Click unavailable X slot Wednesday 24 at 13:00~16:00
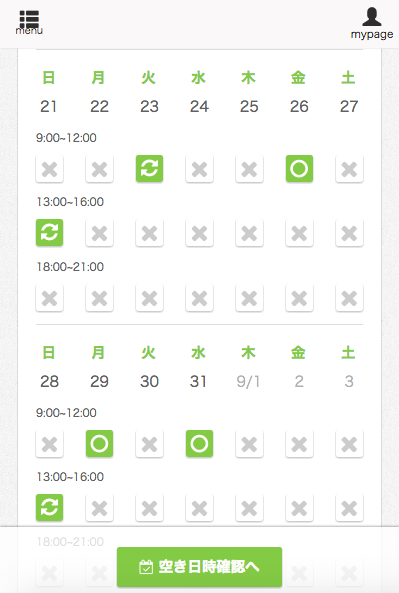399x593 pixels. click(199, 233)
